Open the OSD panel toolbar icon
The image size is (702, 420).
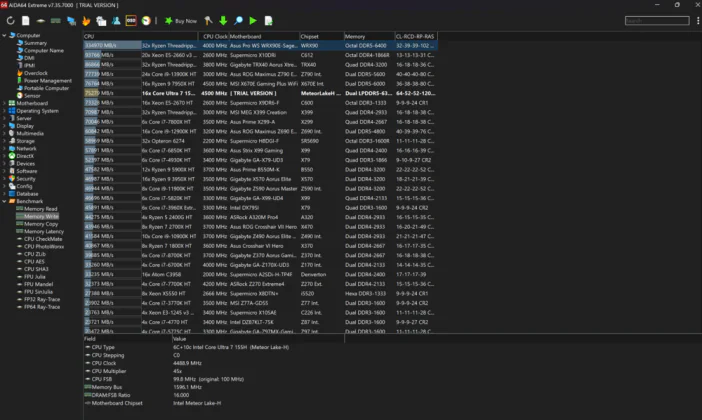131,21
